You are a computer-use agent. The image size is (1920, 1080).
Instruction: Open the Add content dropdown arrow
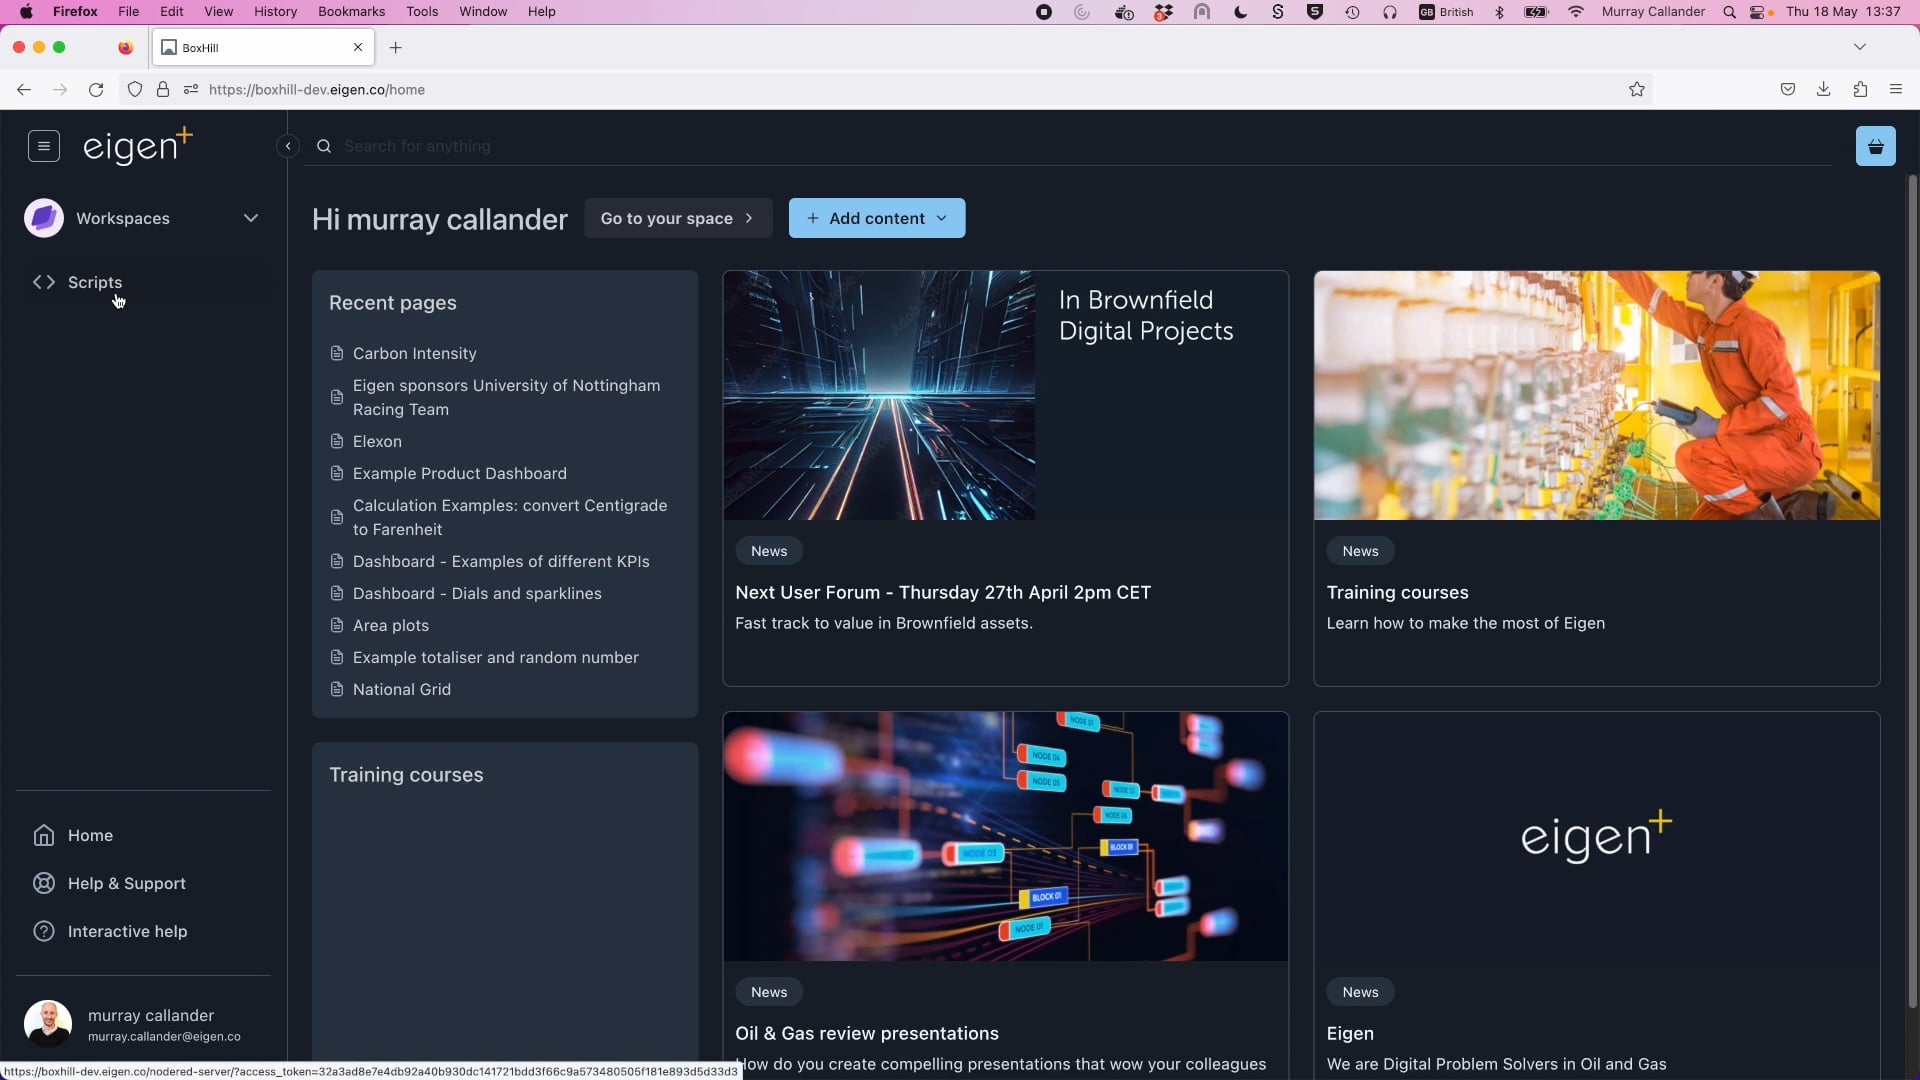941,218
